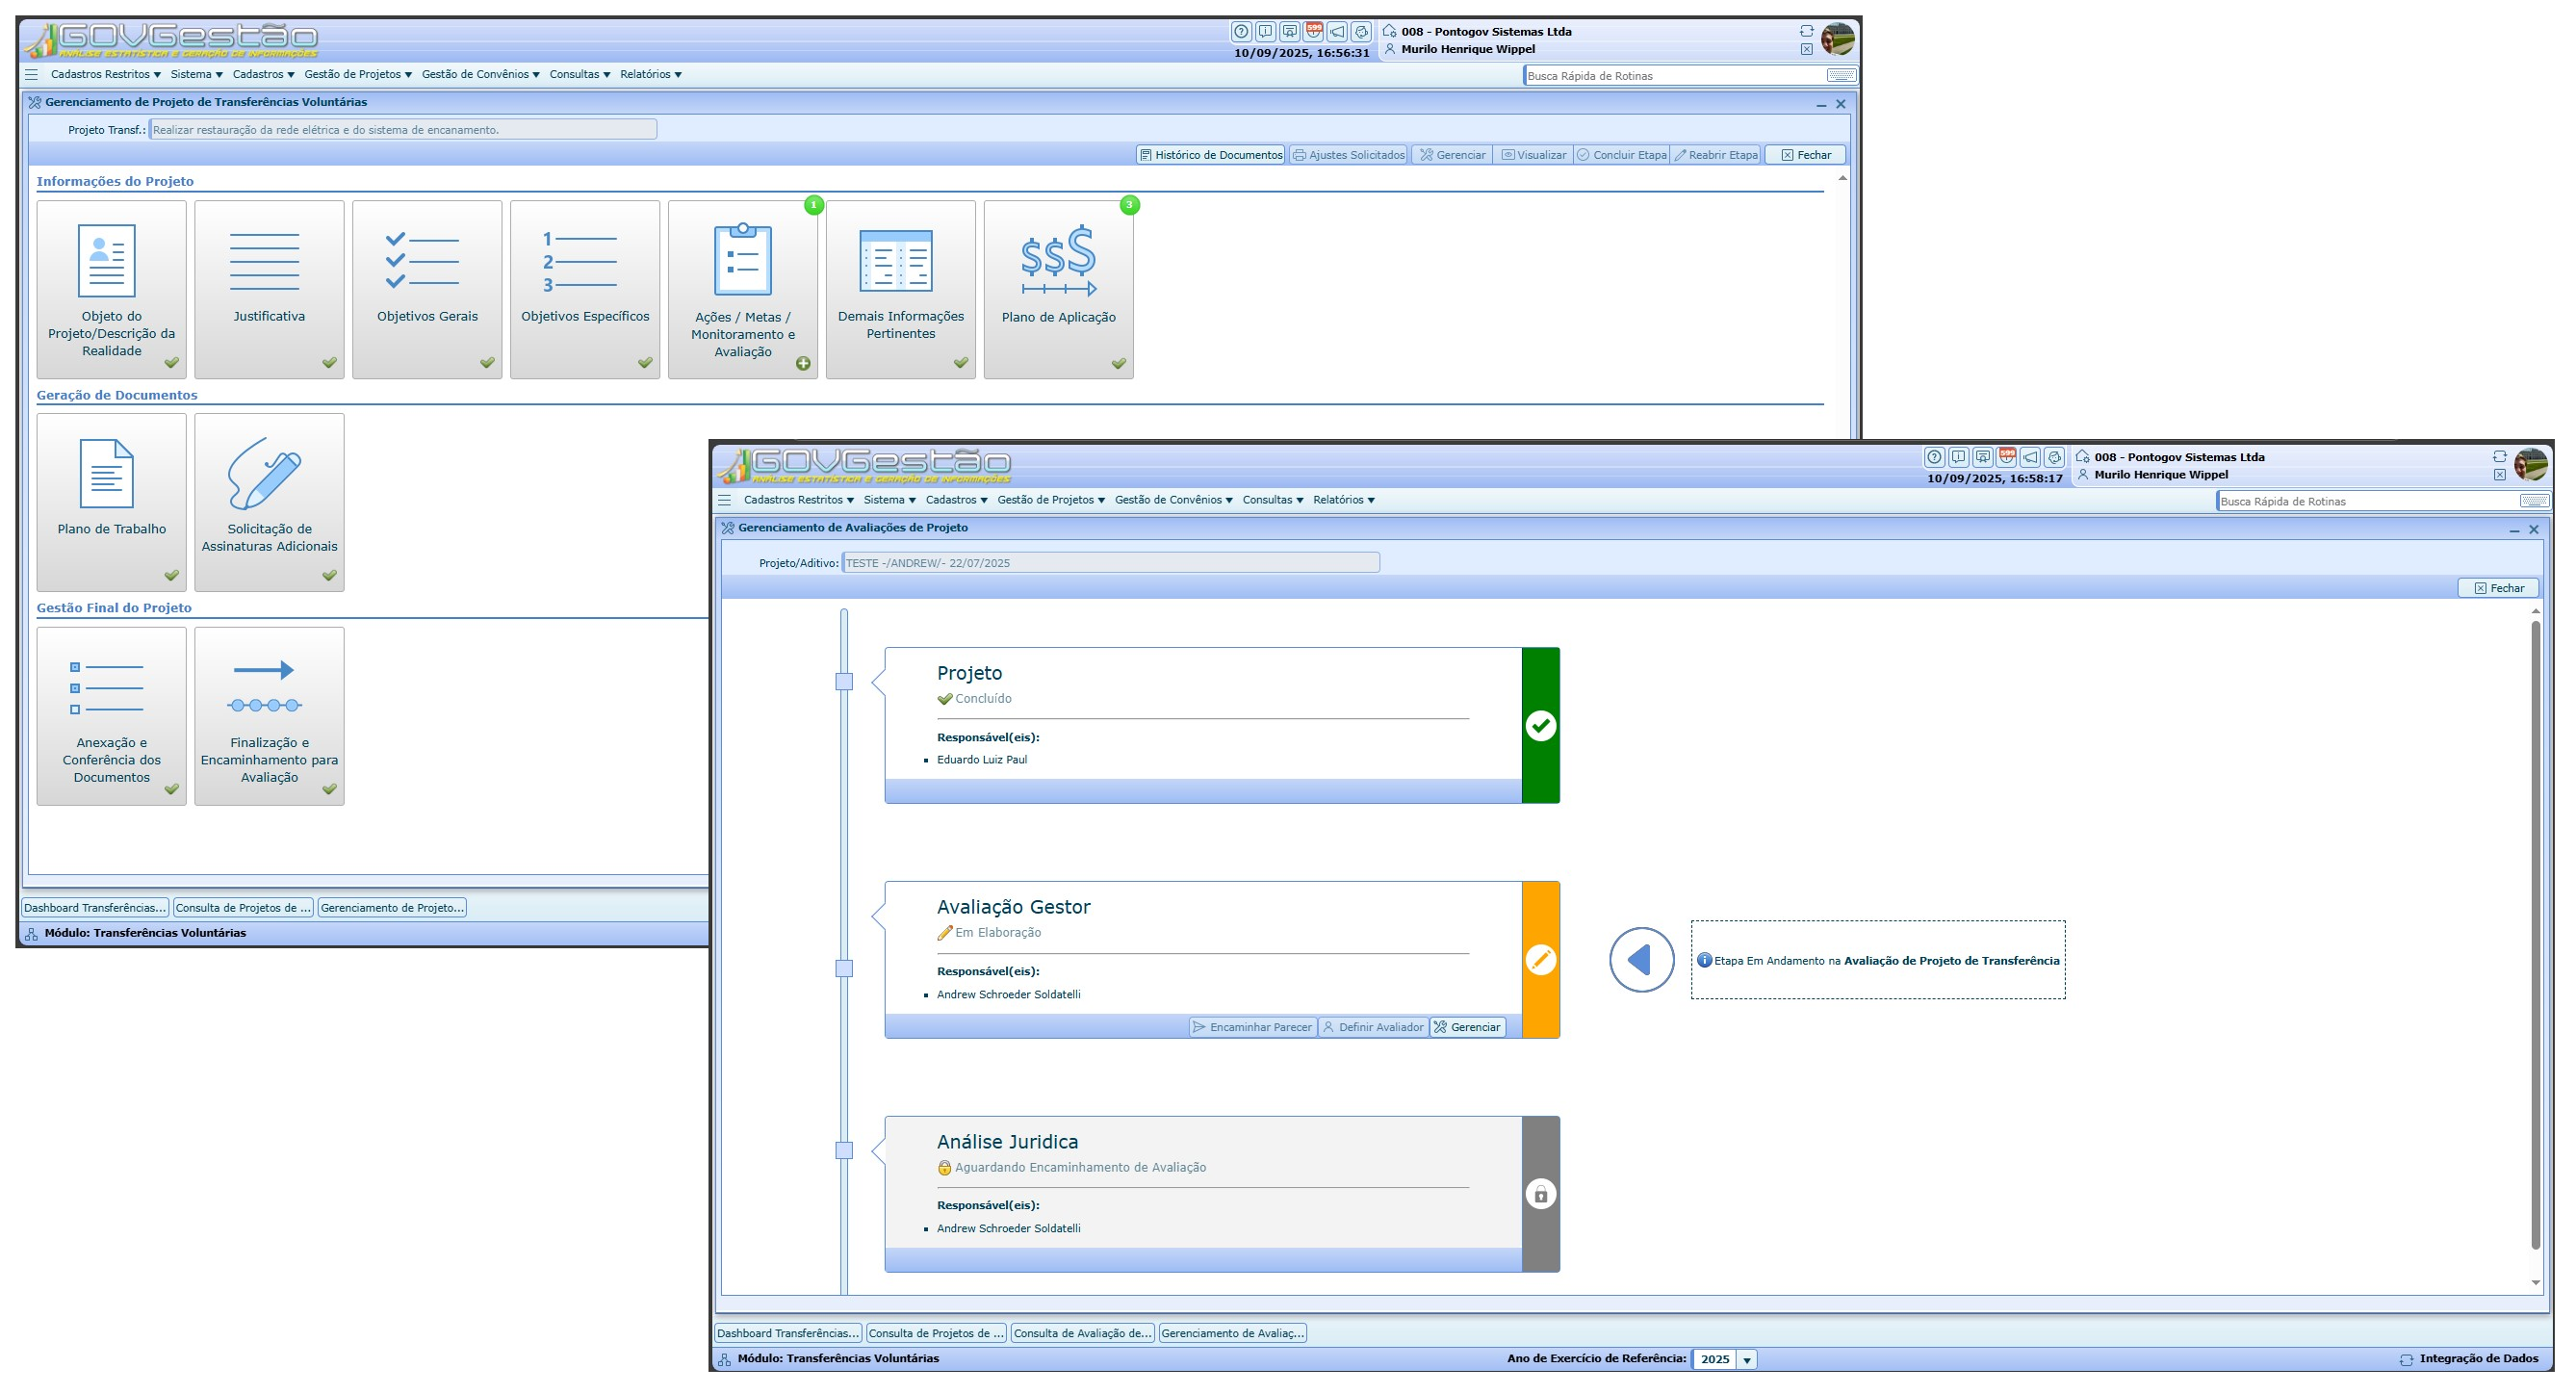Image resolution: width=2576 pixels, height=1394 pixels.
Task: Click the Plano de Aplicação dollar-signs tile
Action: [1058, 288]
